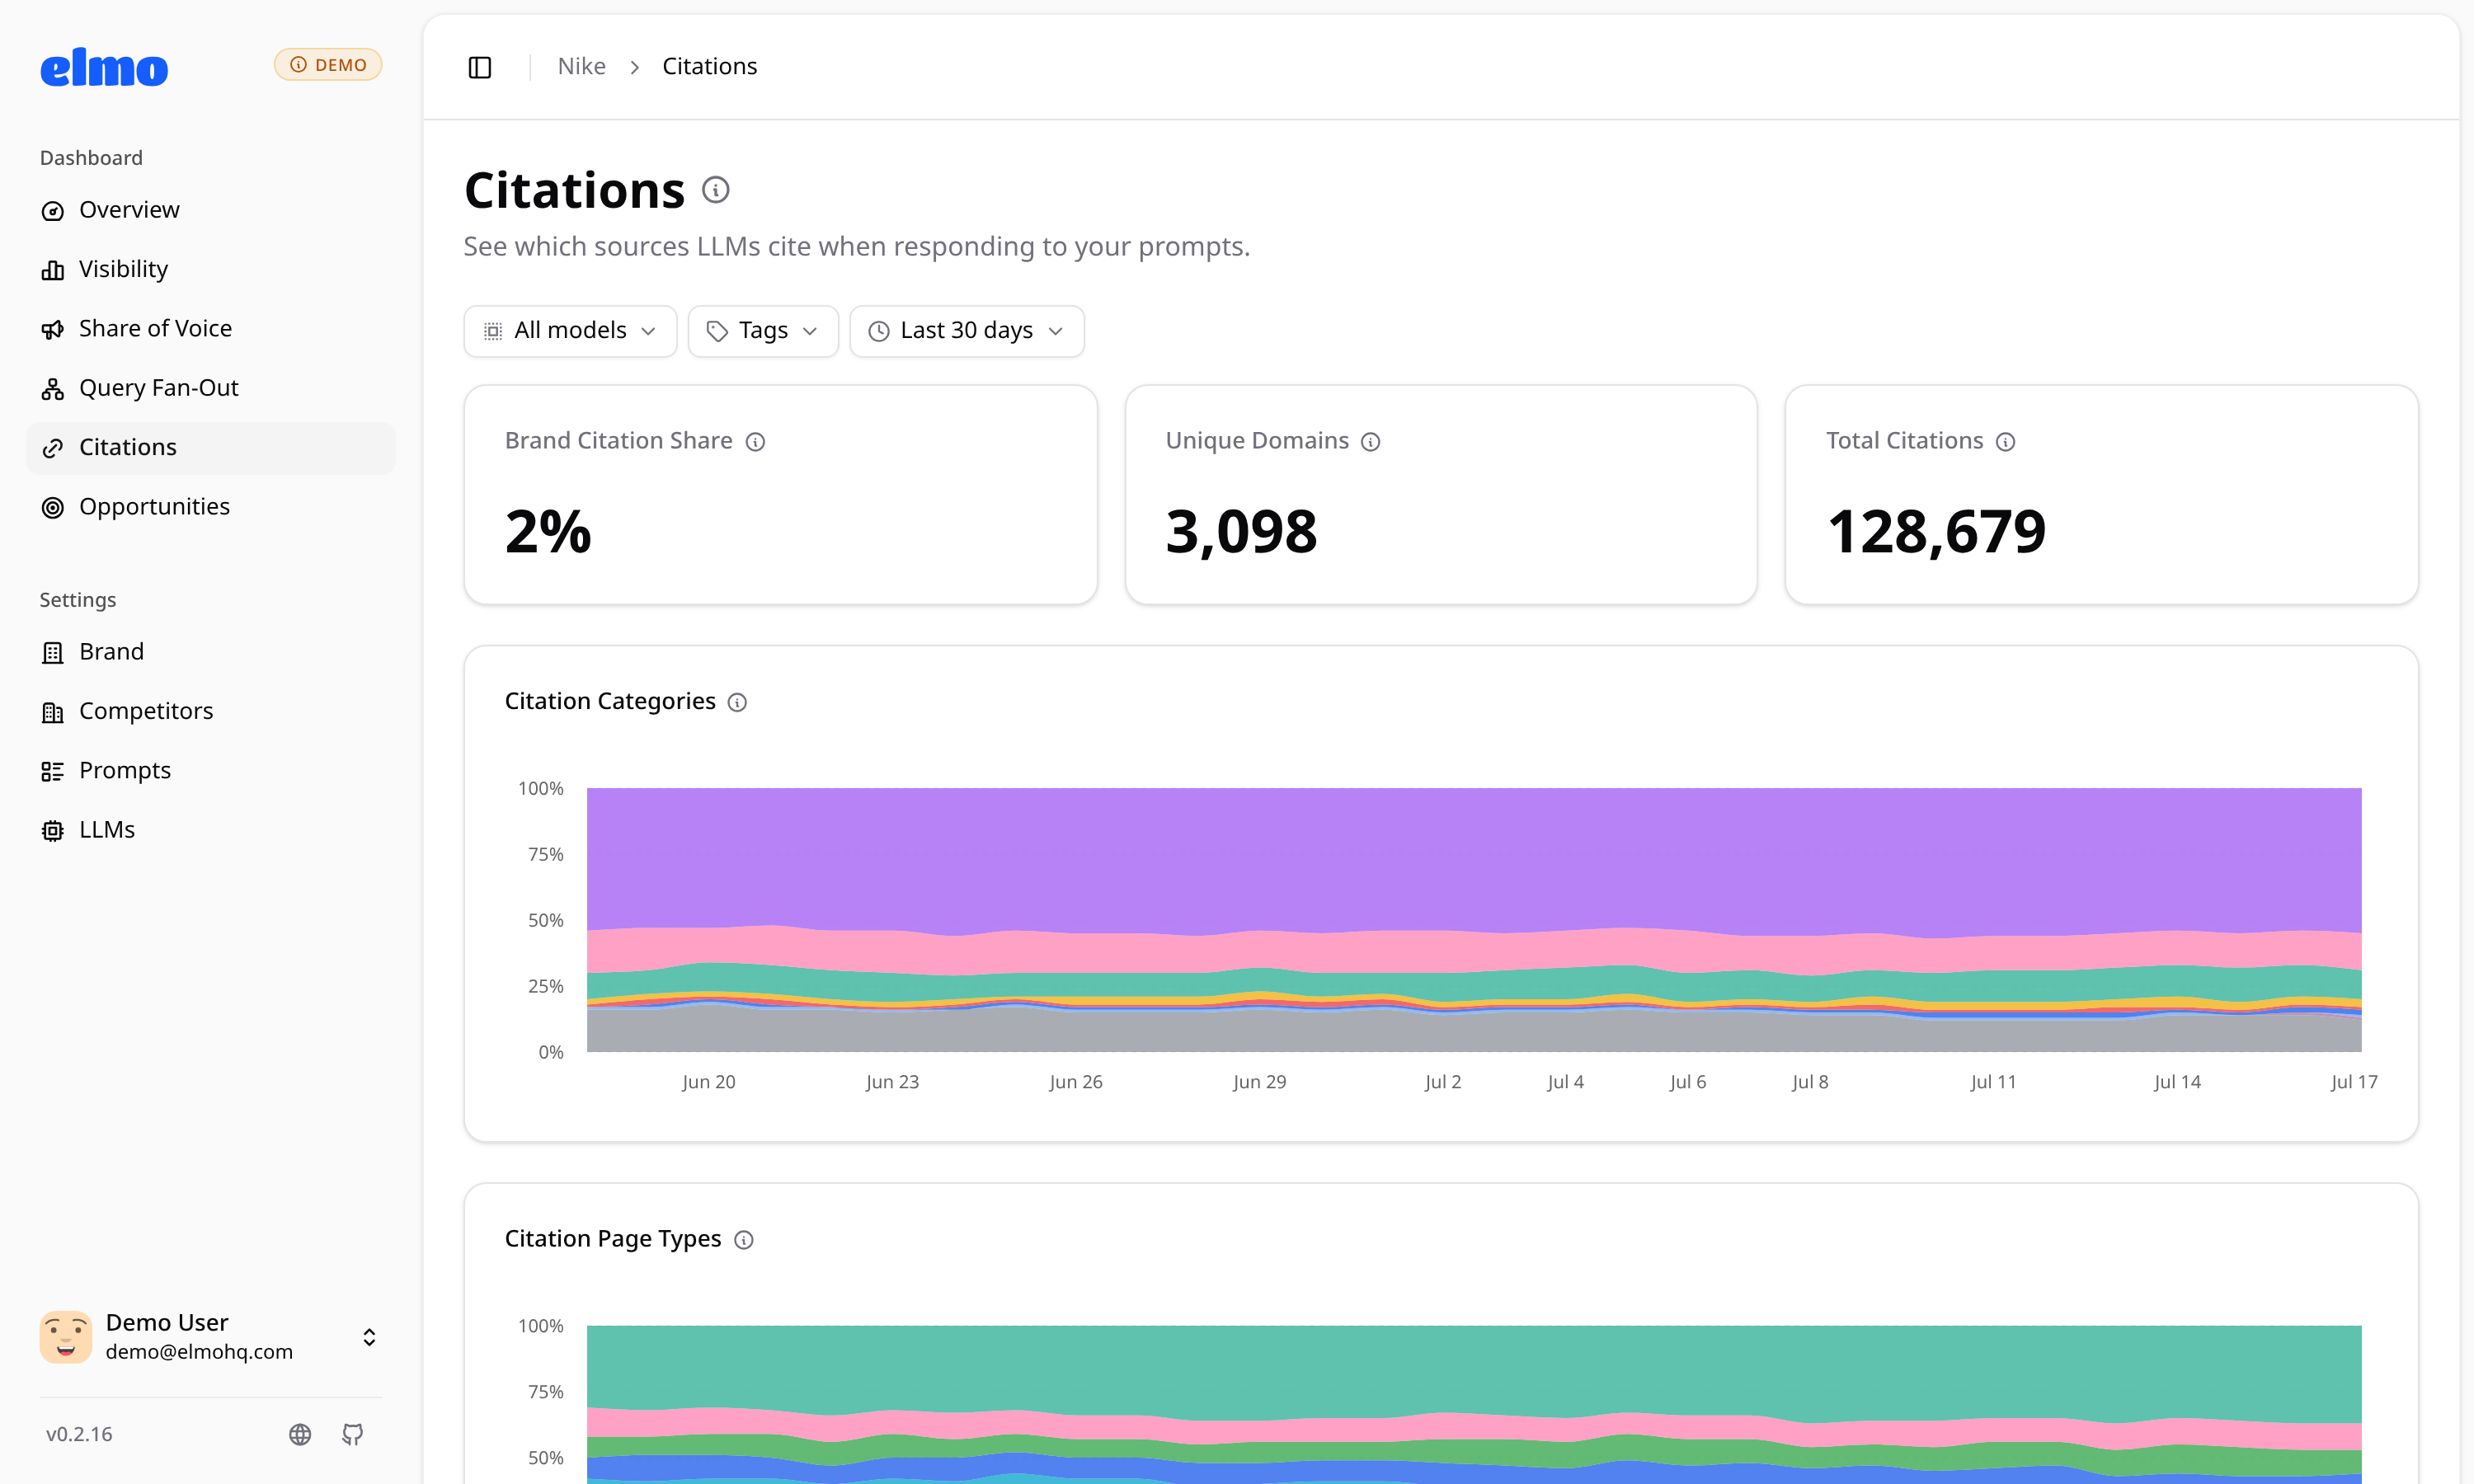2474x1484 pixels.
Task: Click the version label v0.2.16
Action: [x=79, y=1434]
